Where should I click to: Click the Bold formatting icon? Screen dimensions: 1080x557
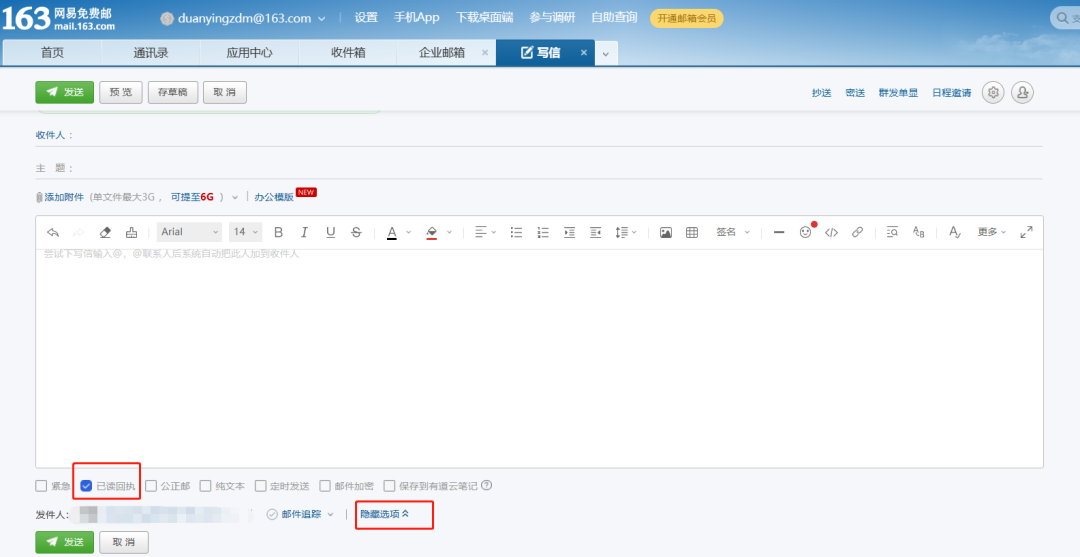tap(279, 232)
